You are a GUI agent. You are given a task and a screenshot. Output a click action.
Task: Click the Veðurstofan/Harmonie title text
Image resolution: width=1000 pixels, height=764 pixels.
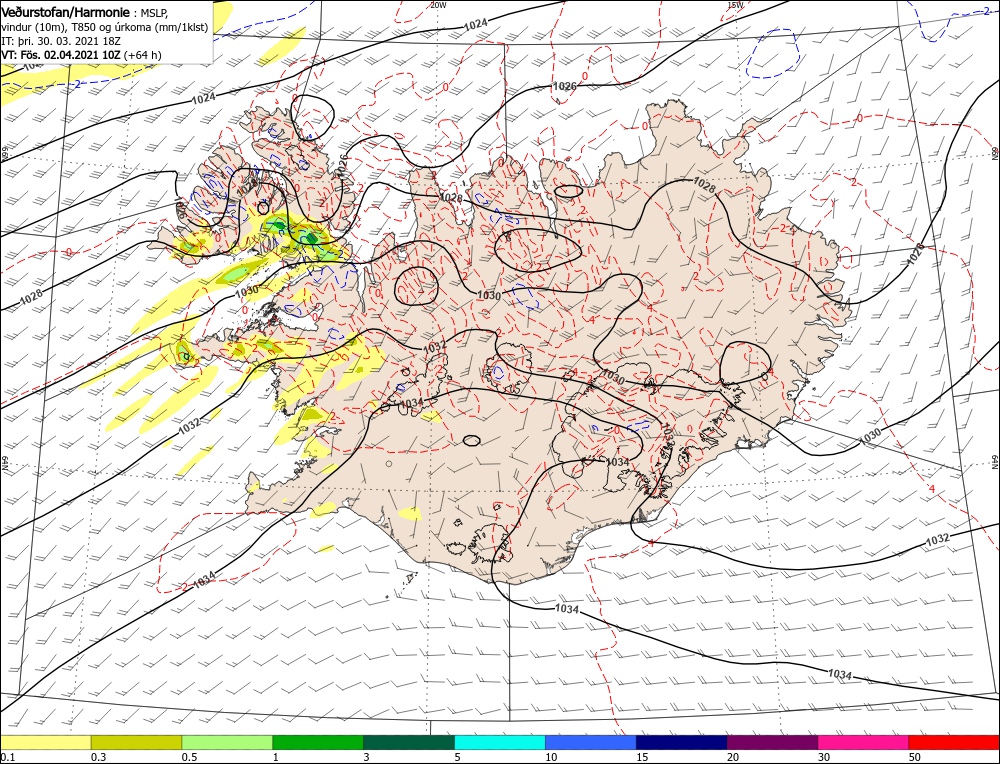(x=66, y=13)
